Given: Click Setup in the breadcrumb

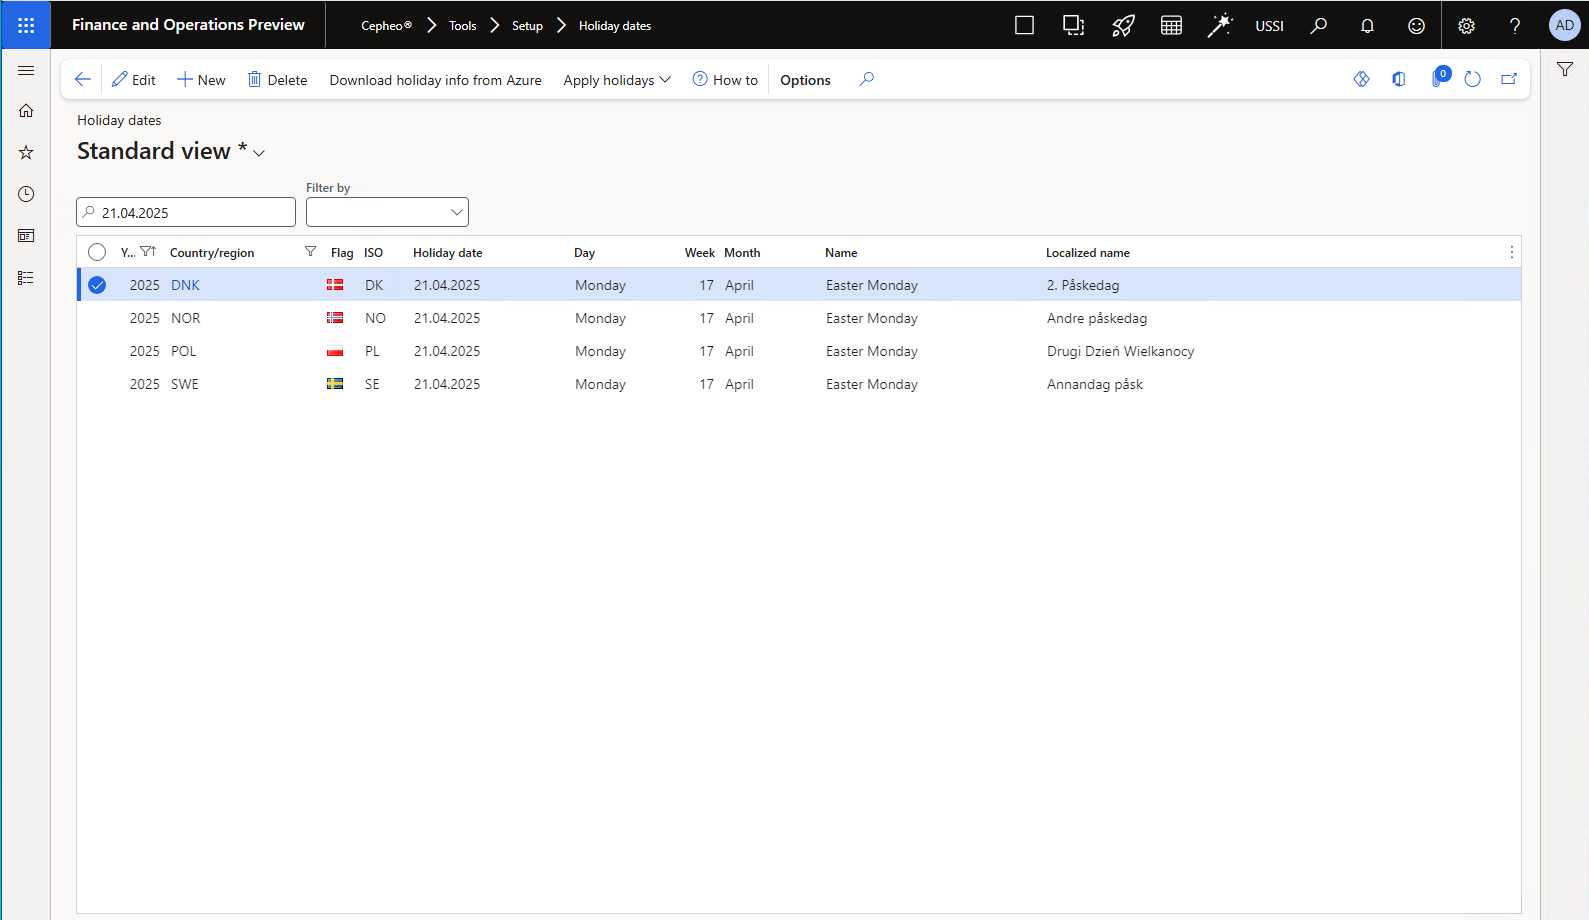Looking at the screenshot, I should pyautogui.click(x=527, y=26).
